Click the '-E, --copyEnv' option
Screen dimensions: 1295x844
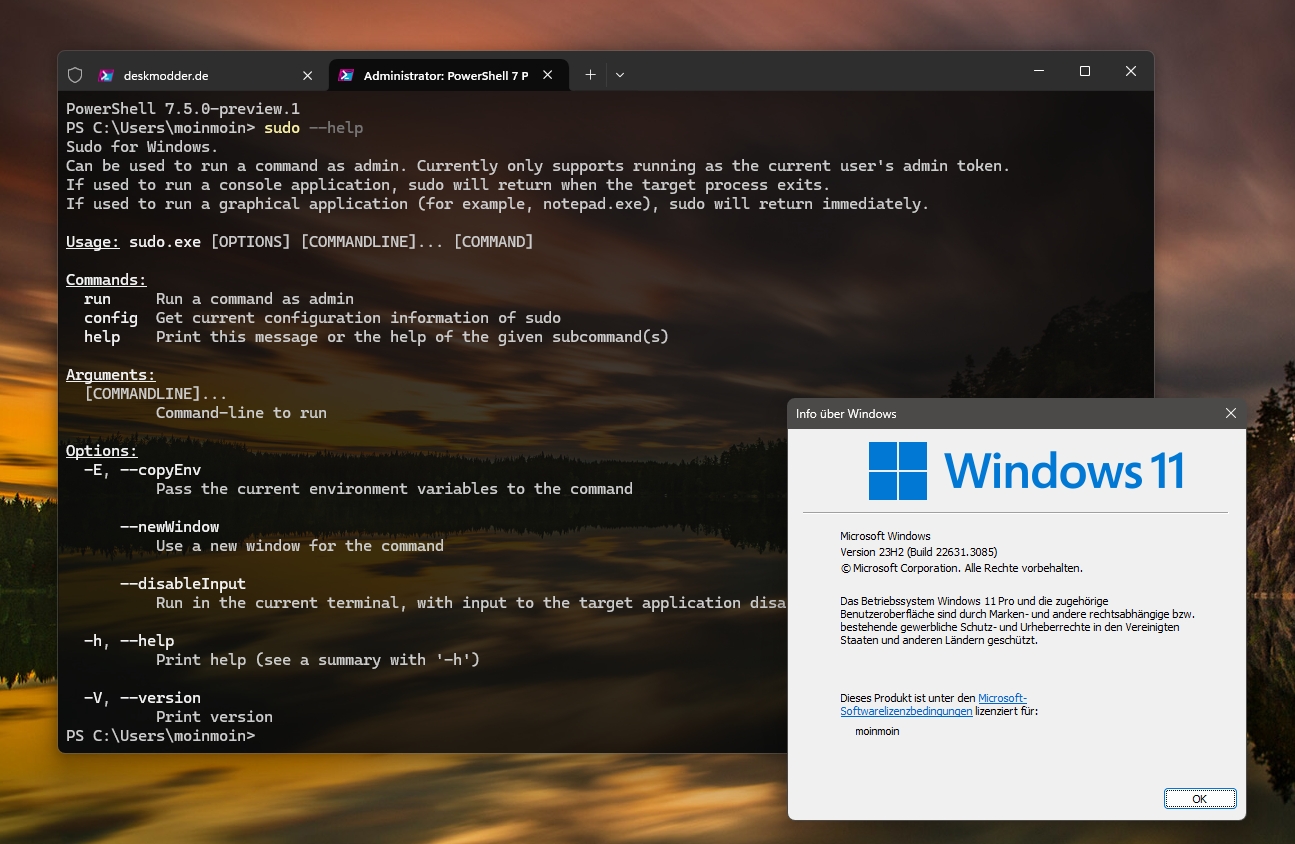coord(142,470)
